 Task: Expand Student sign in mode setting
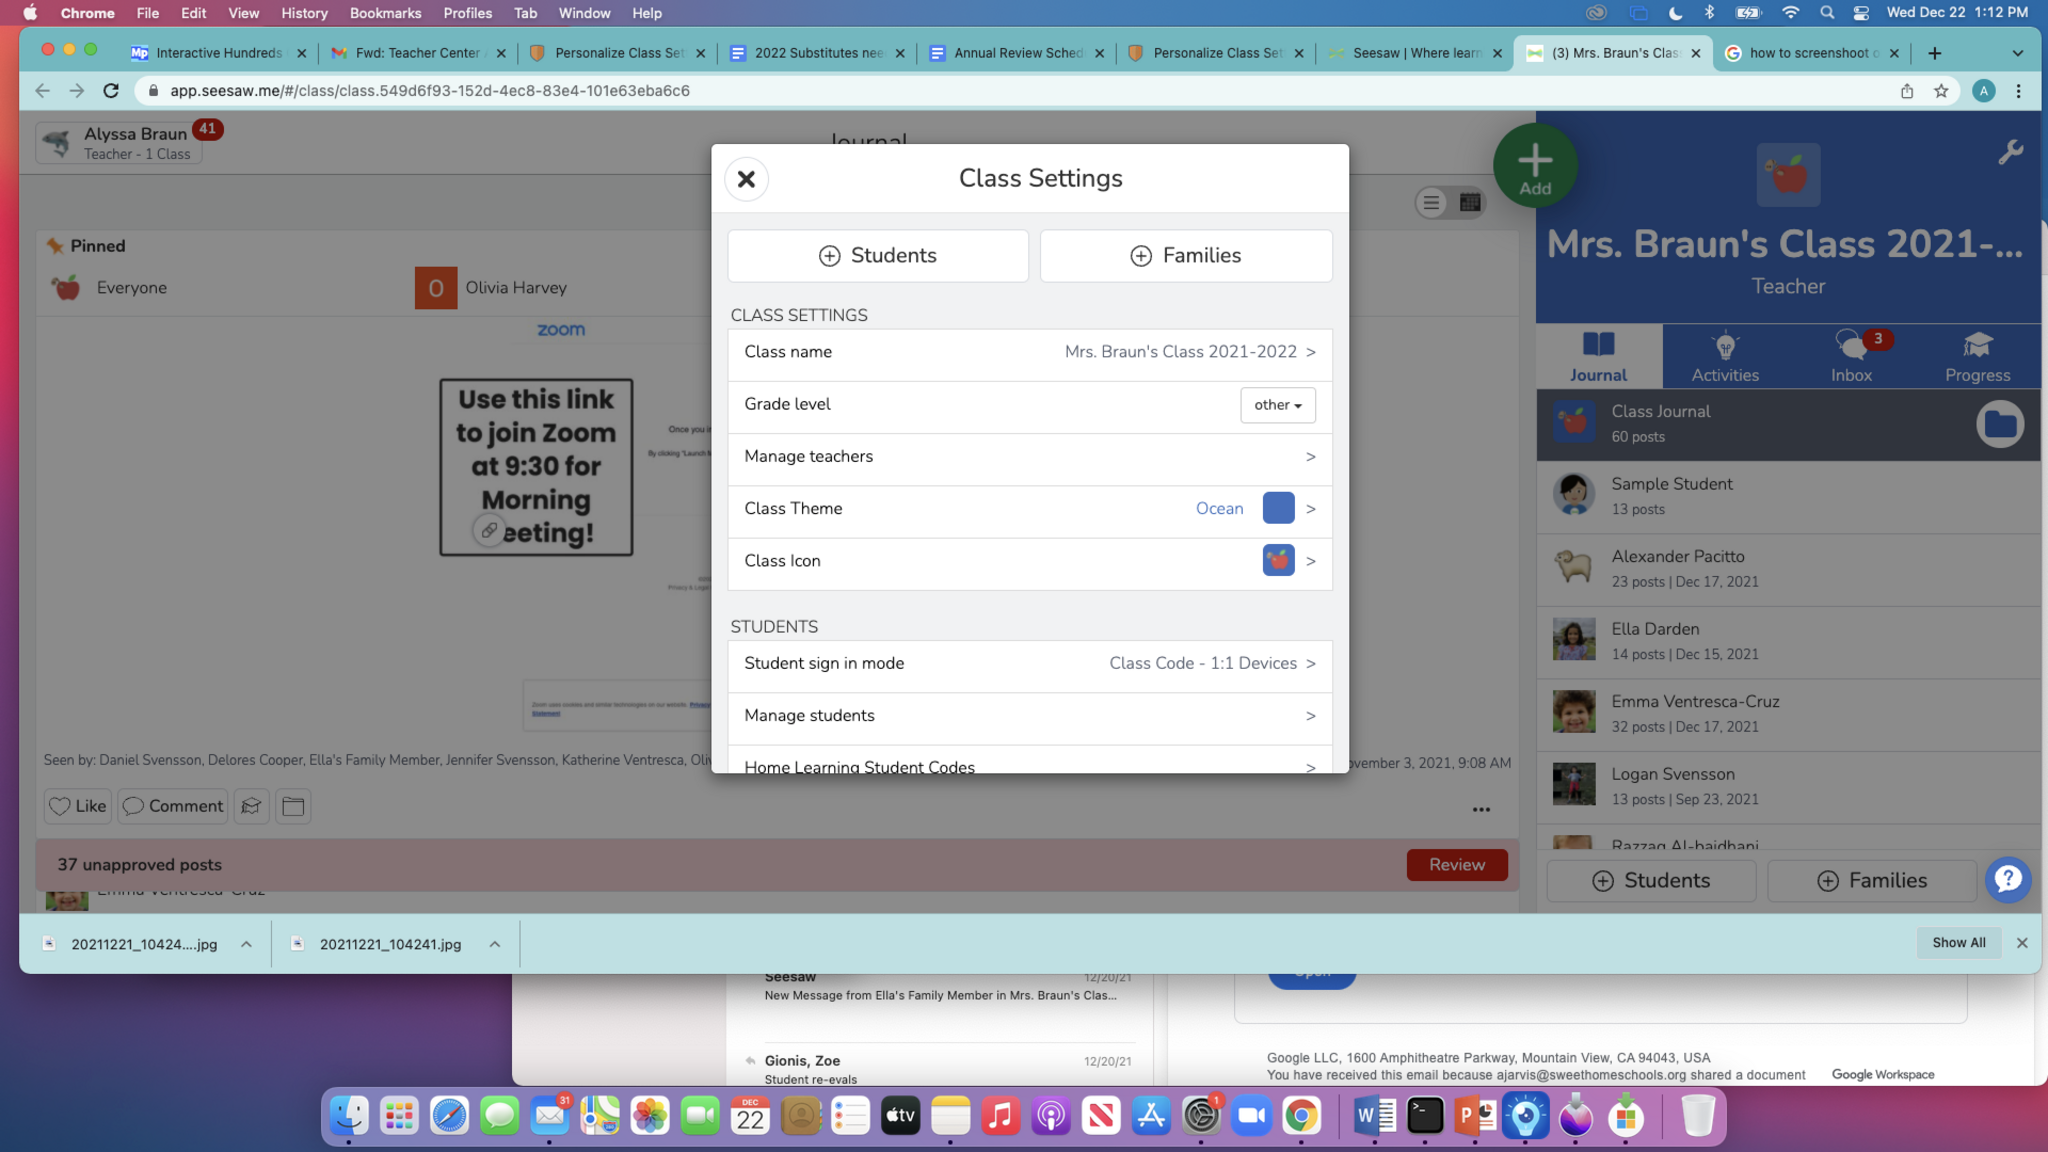pyautogui.click(x=1030, y=664)
